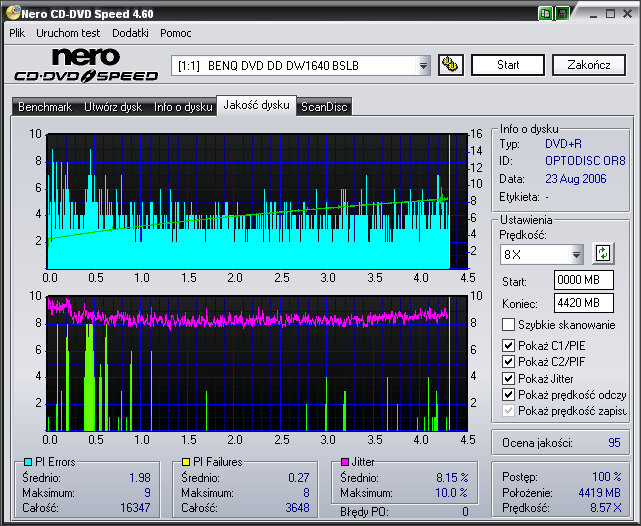
Task: Click the Koniec field showing 4420 MB
Action: [x=584, y=303]
